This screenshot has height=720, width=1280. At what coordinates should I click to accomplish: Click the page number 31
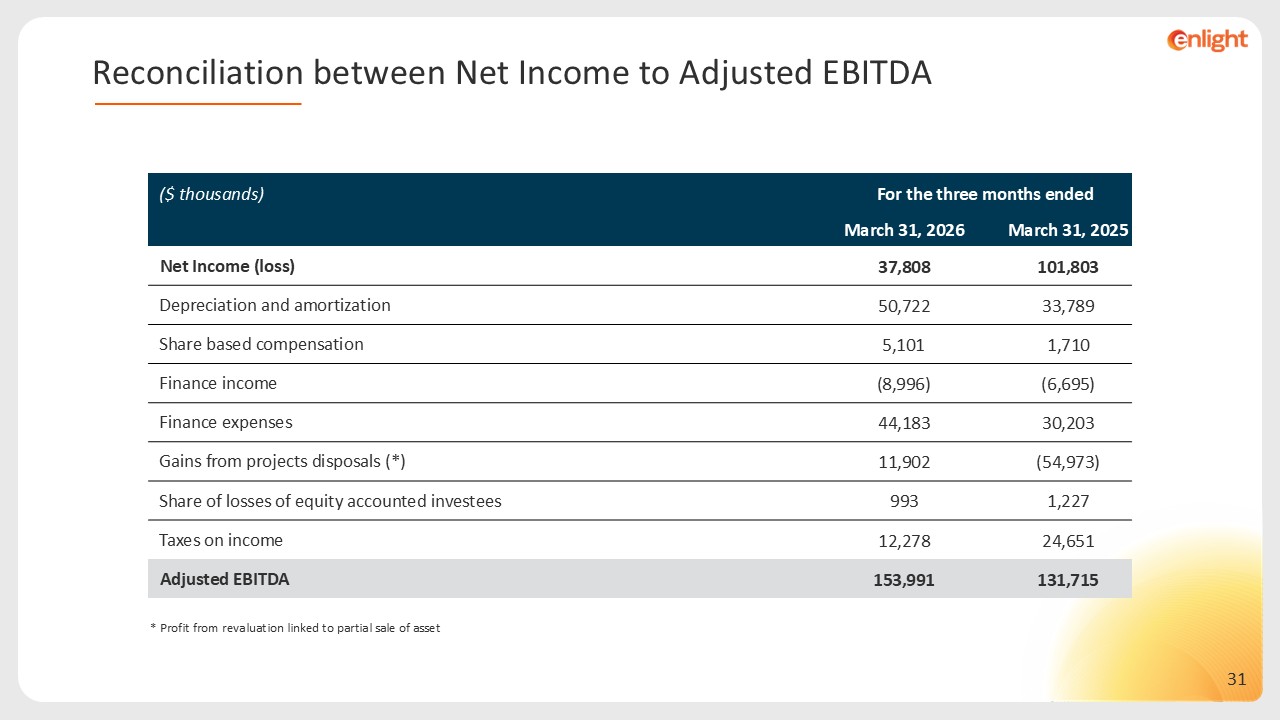[x=1237, y=680]
